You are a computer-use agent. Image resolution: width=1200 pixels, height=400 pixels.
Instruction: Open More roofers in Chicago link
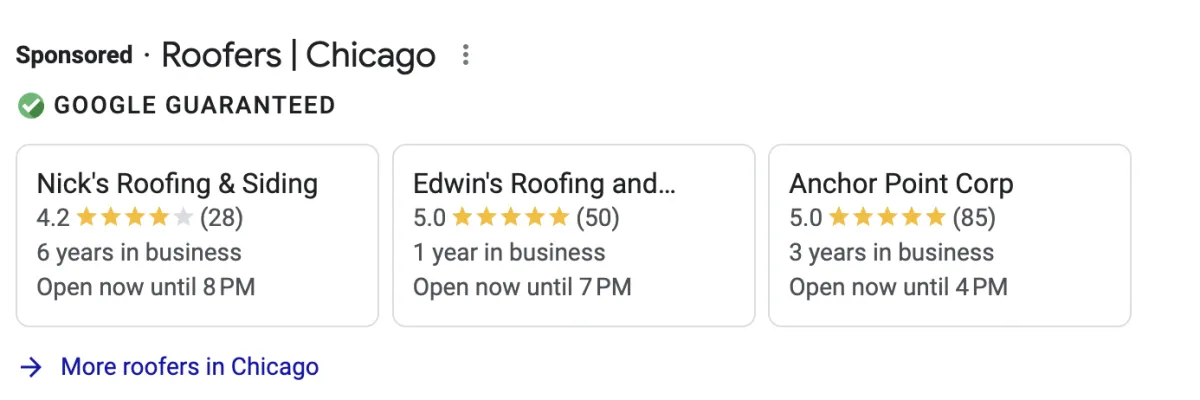190,367
